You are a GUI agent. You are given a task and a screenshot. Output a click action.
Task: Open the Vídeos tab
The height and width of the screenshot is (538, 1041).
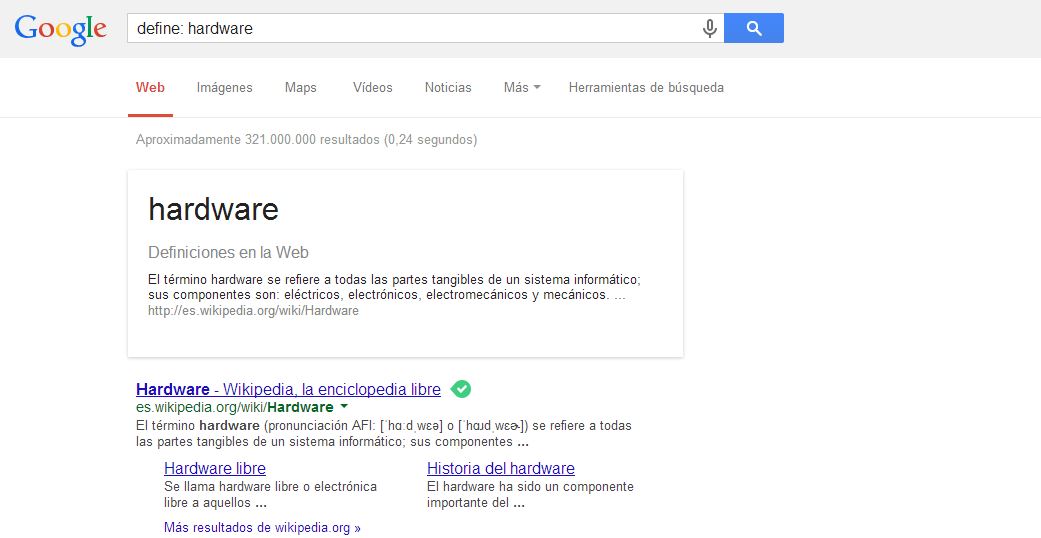(372, 88)
